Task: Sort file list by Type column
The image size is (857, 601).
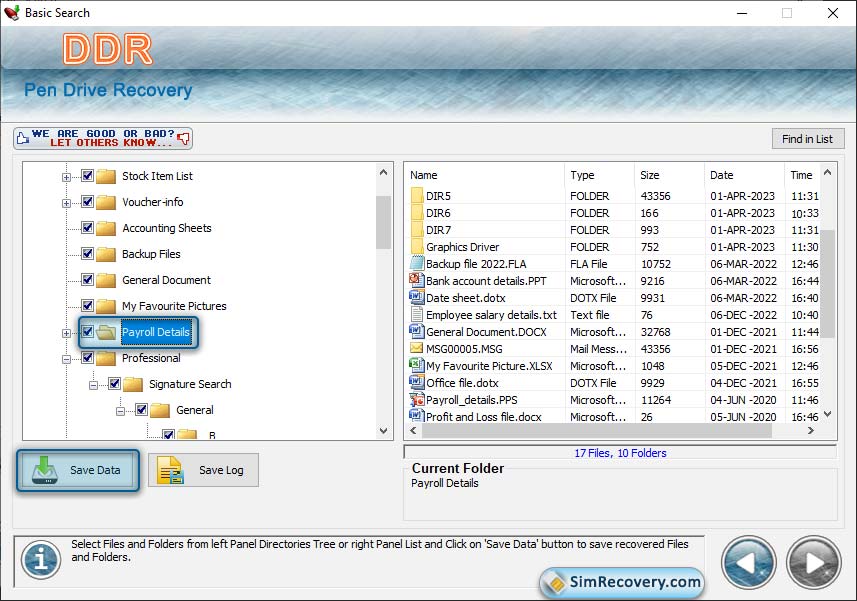Action: (x=600, y=175)
